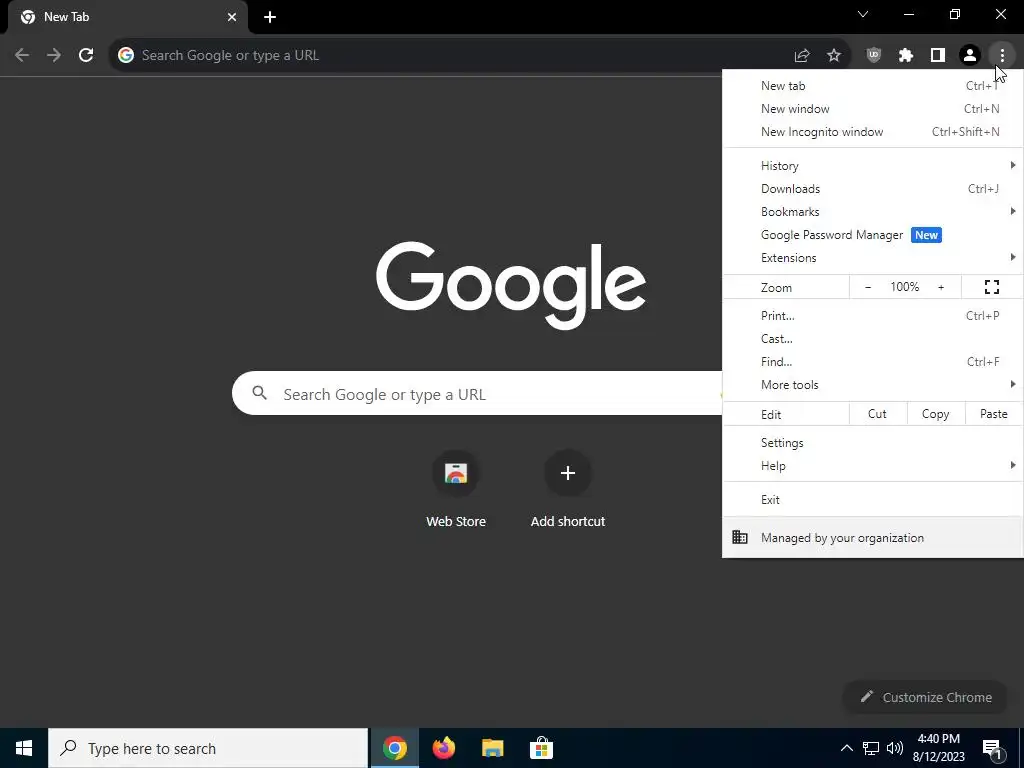Expand More tools submenu

(x=872, y=385)
